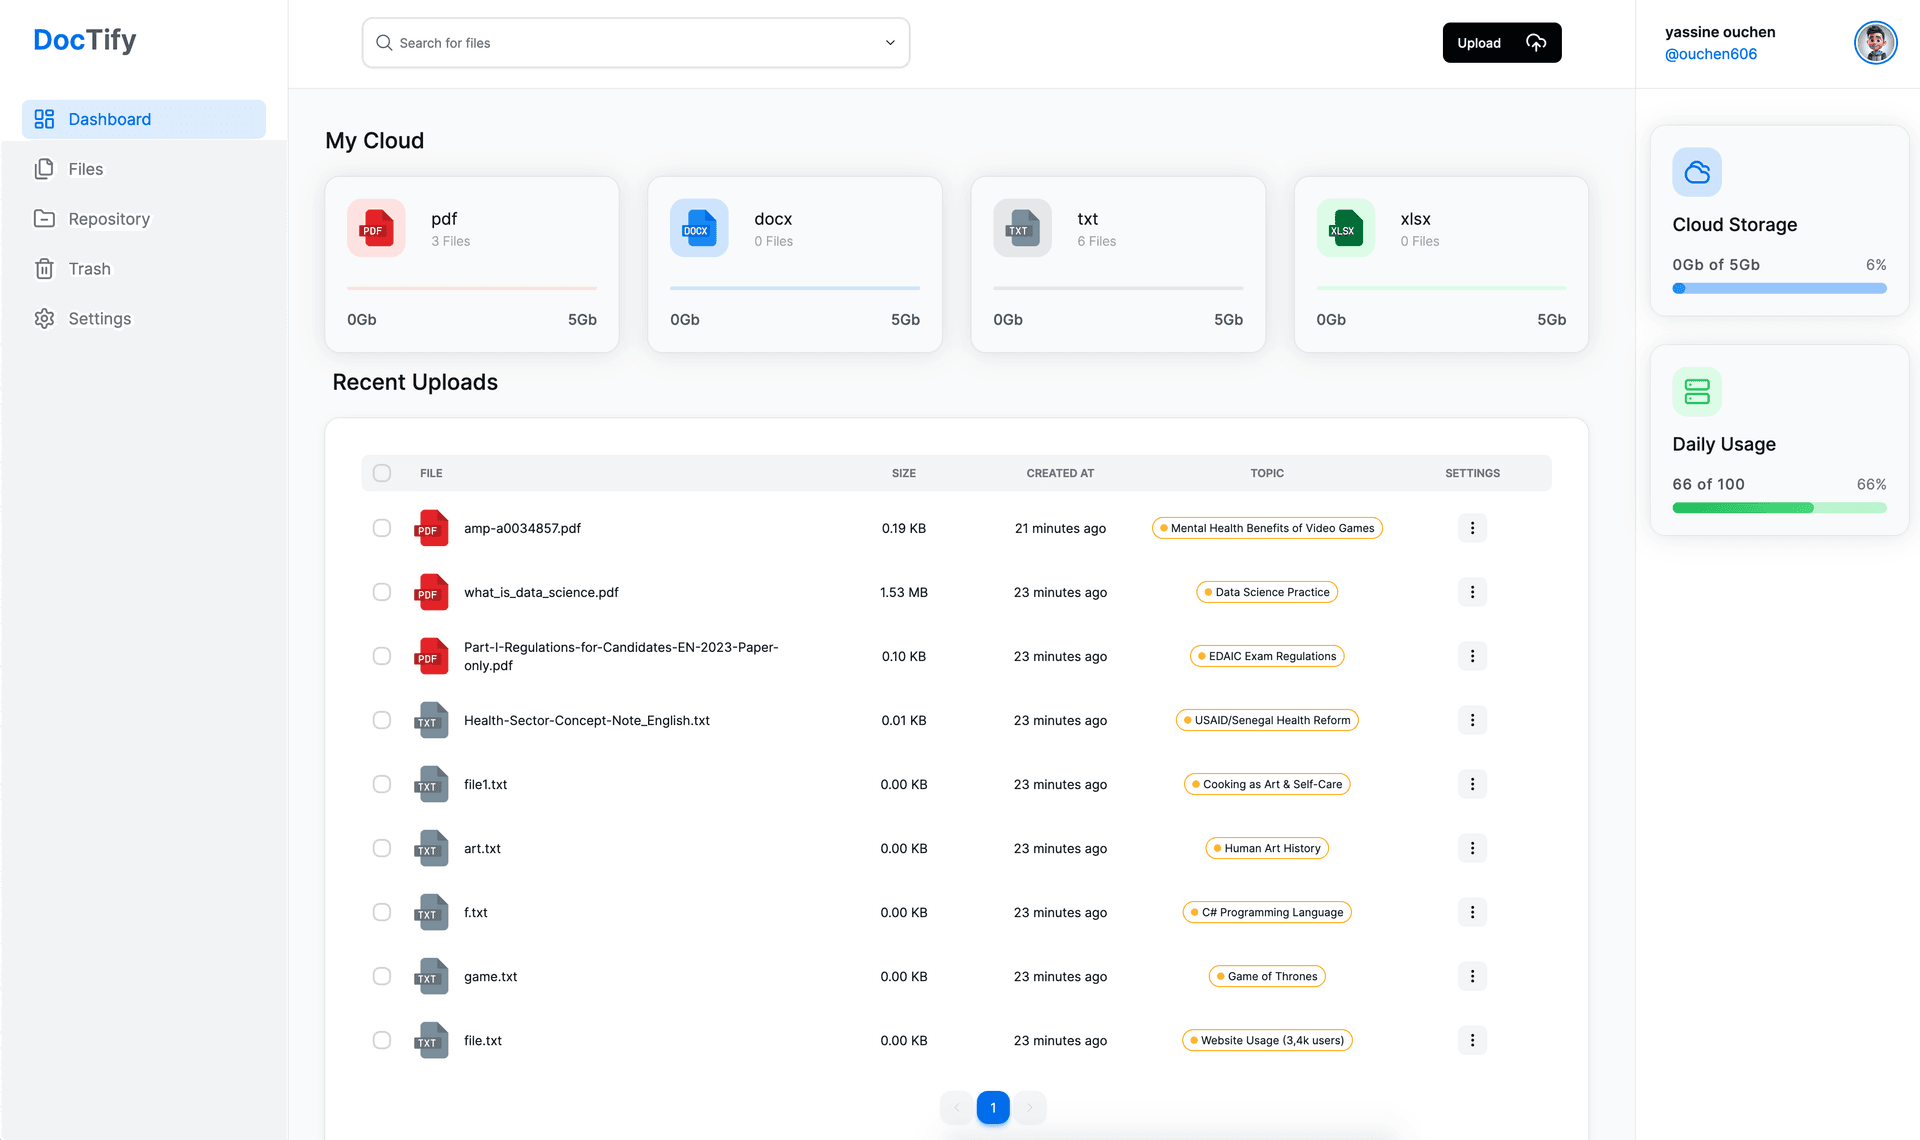Tick the art.txt checkbox

click(x=382, y=848)
